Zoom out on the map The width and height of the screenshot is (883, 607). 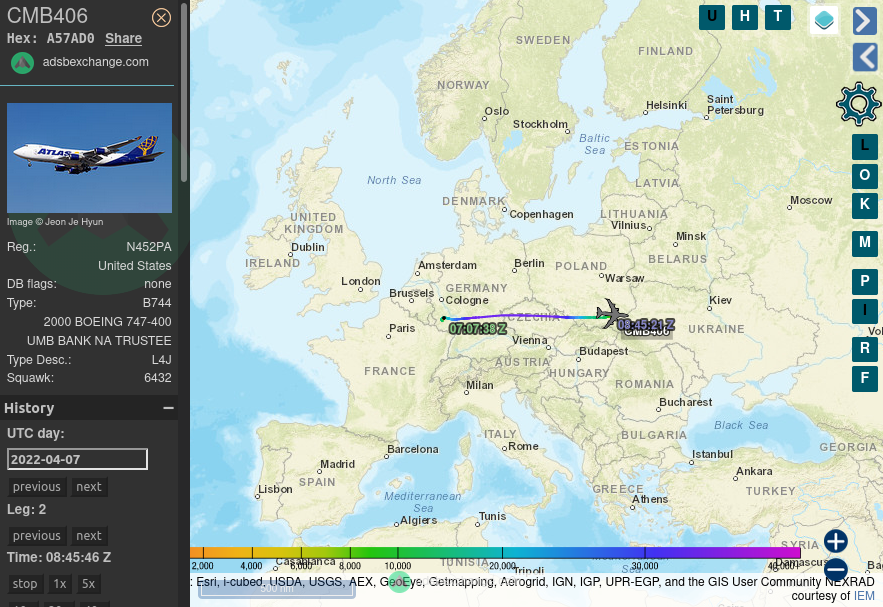(836, 570)
